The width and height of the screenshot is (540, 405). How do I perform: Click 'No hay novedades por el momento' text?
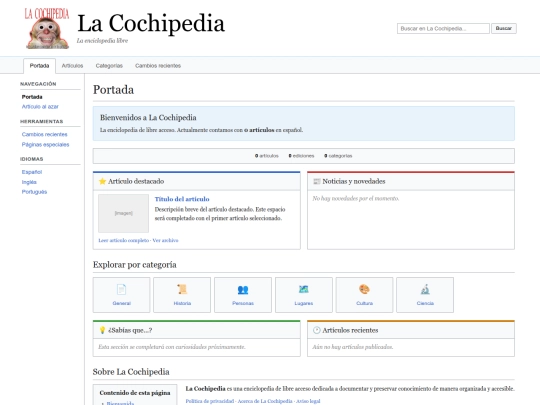coord(356,198)
